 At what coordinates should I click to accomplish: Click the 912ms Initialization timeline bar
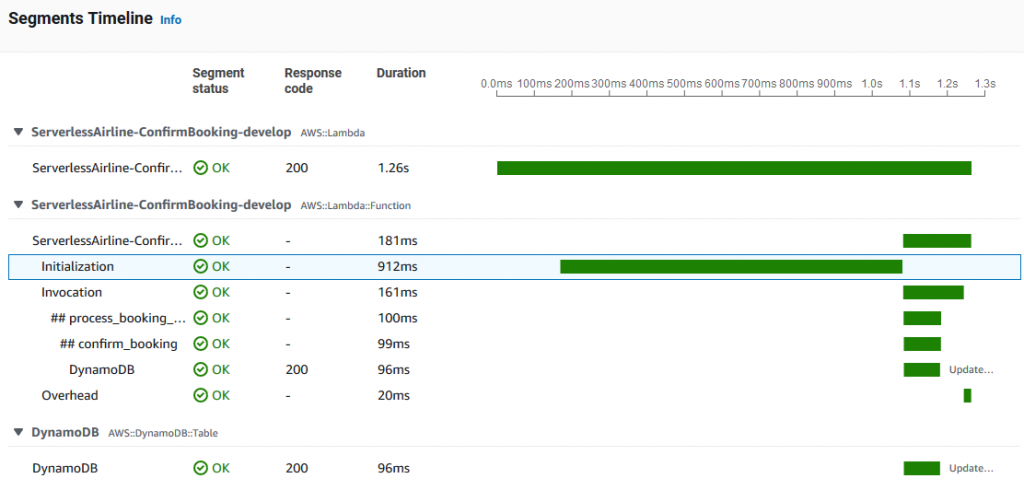(731, 267)
